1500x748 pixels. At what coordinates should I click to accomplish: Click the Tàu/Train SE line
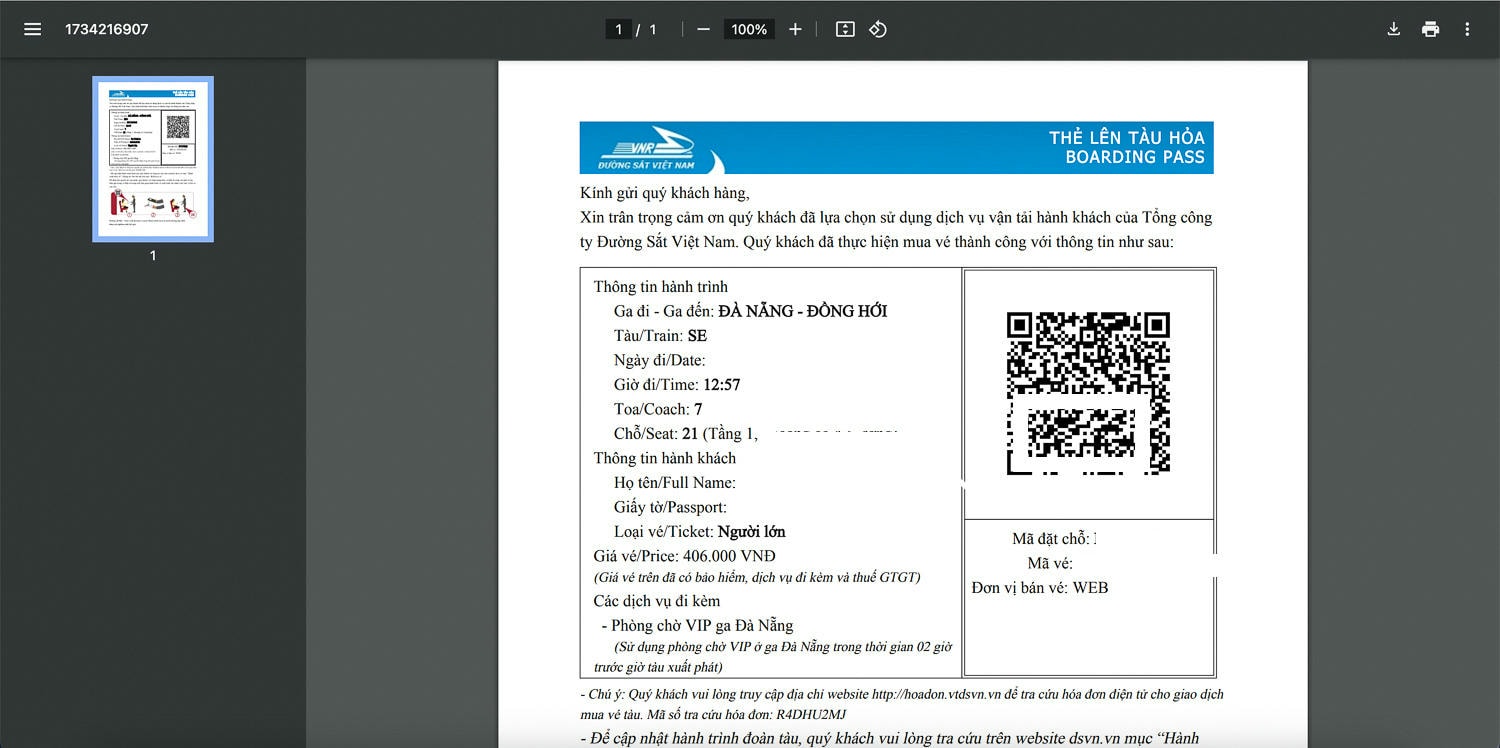pyautogui.click(x=660, y=335)
